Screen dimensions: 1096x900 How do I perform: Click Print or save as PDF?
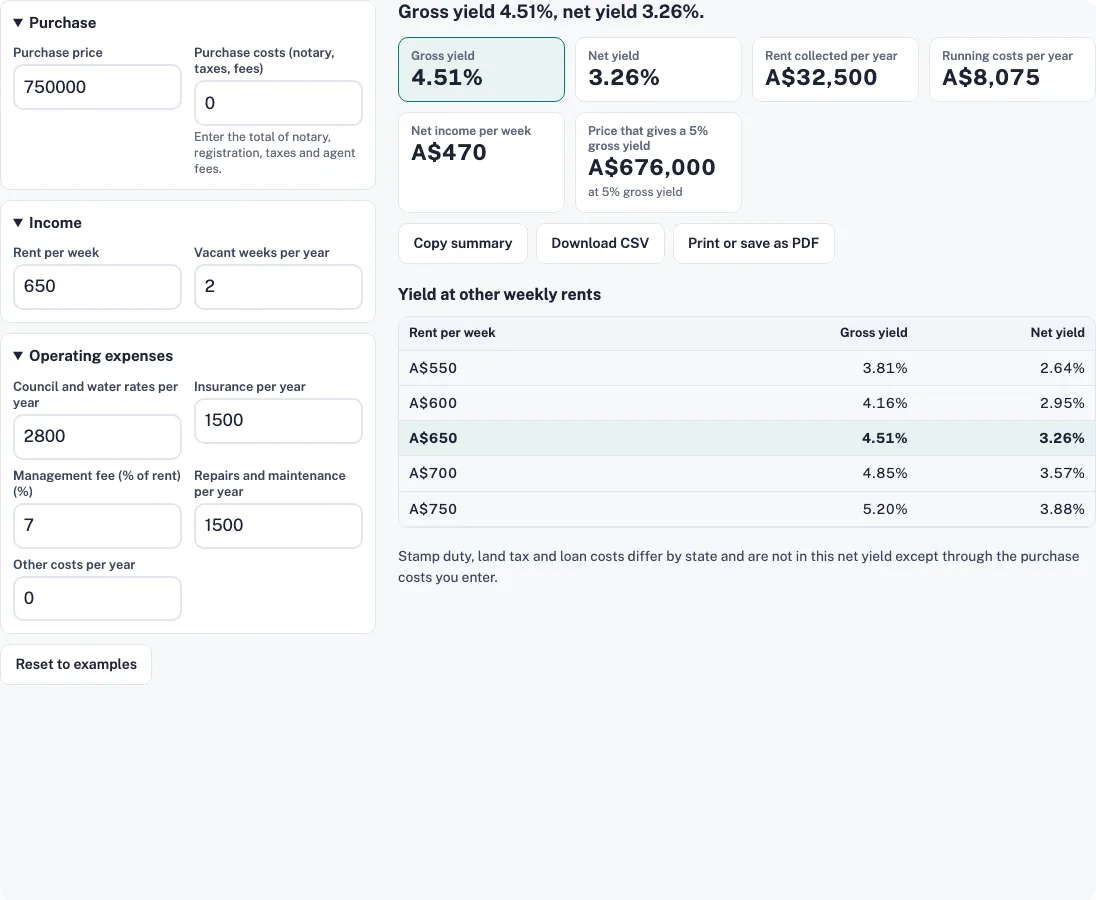click(x=754, y=243)
